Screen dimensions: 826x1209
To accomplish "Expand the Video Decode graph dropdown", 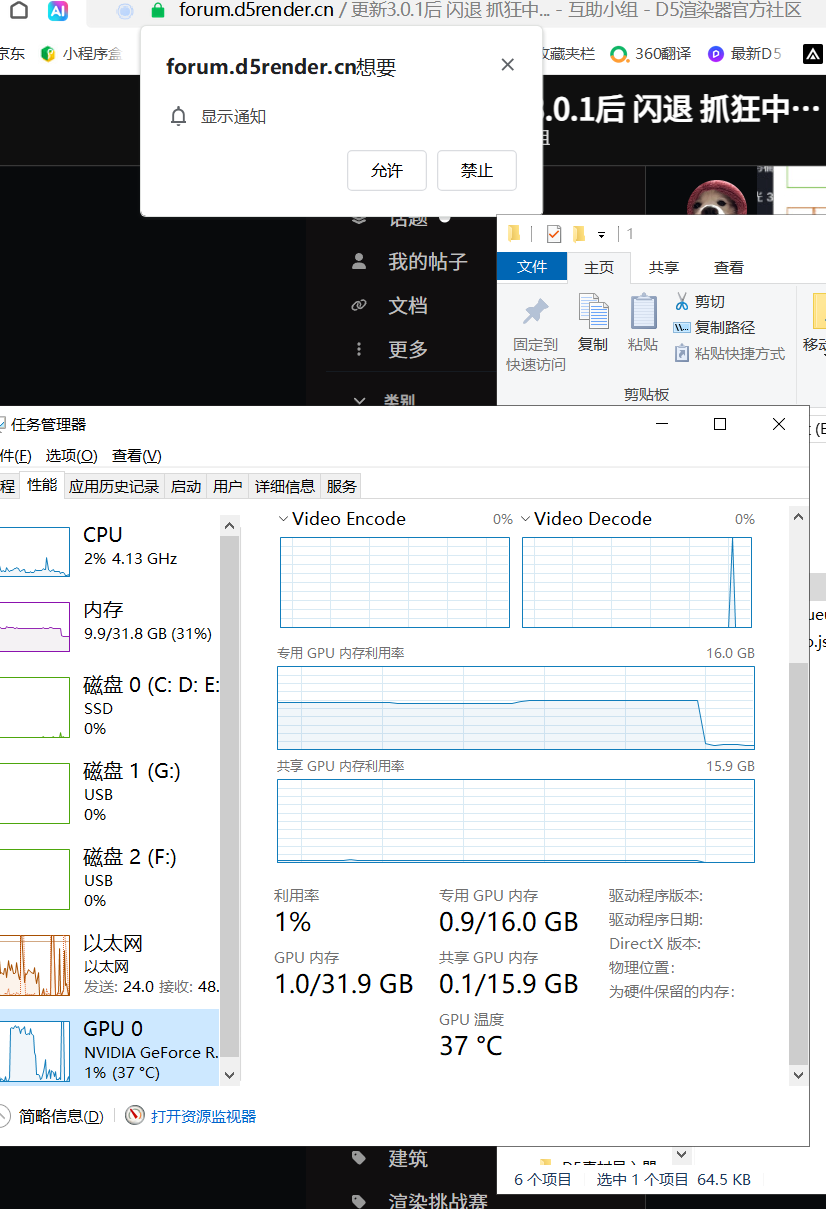I will click(x=525, y=519).
